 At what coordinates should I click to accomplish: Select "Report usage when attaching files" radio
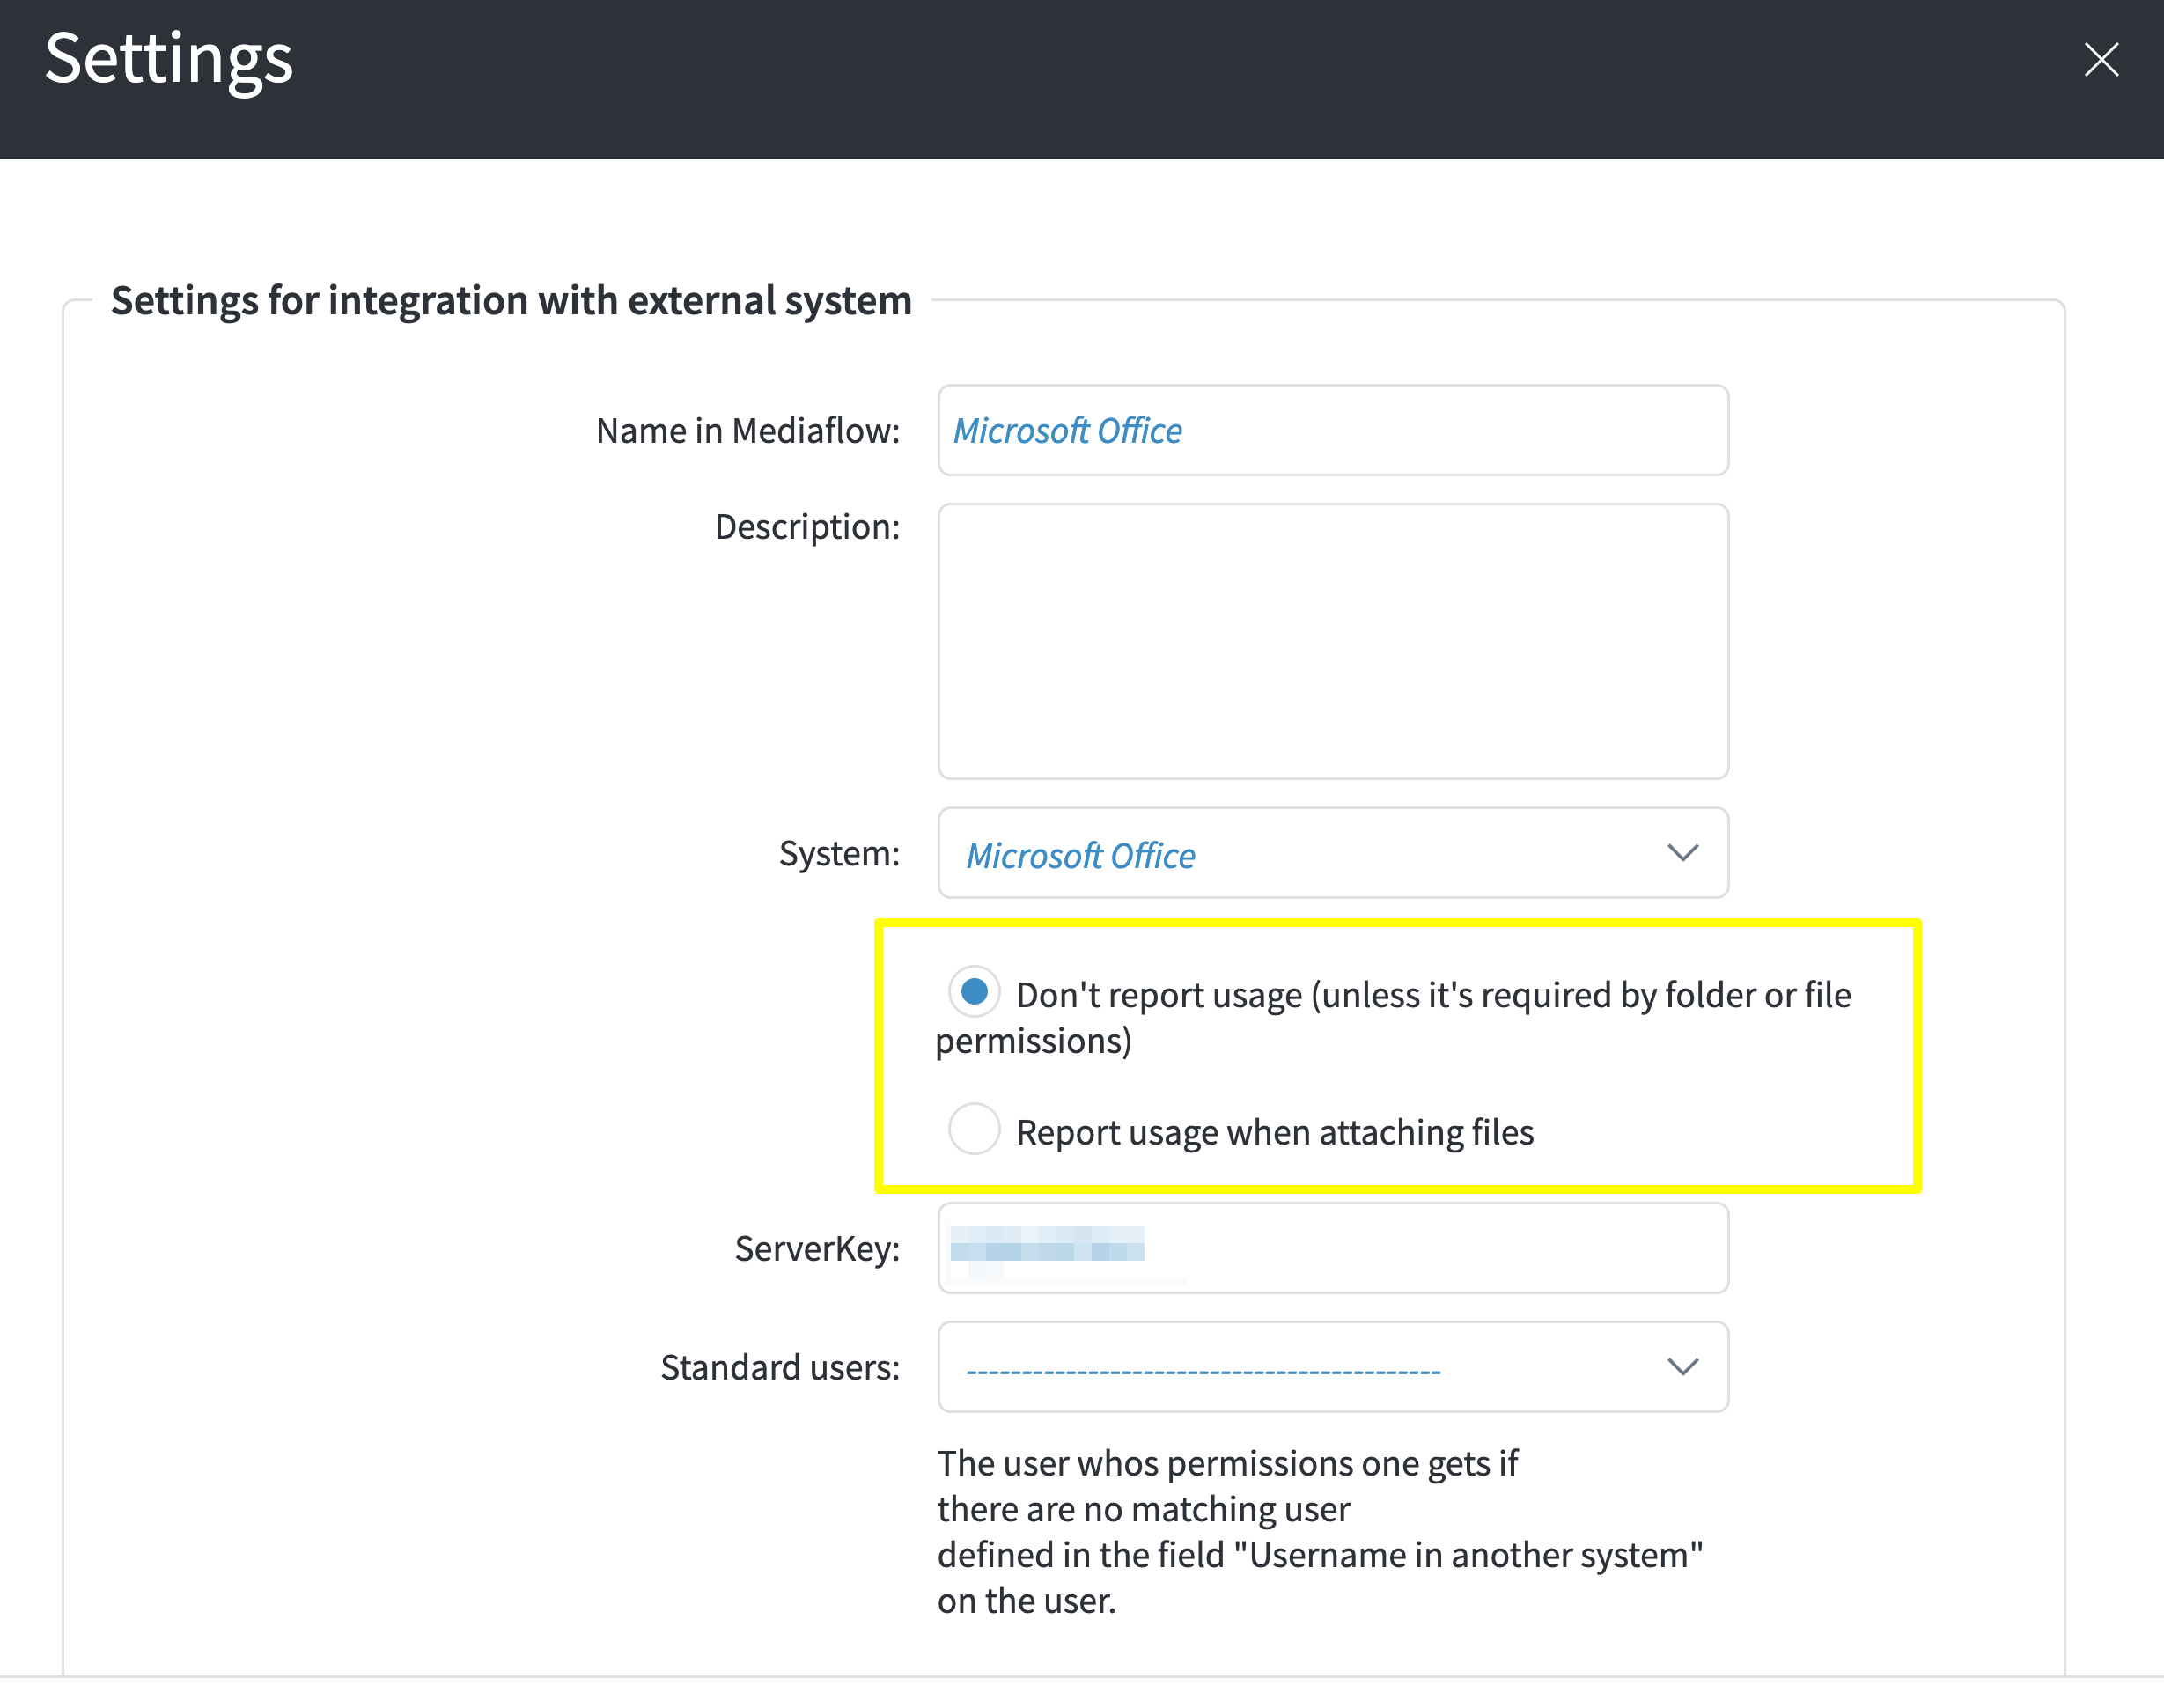click(974, 1129)
